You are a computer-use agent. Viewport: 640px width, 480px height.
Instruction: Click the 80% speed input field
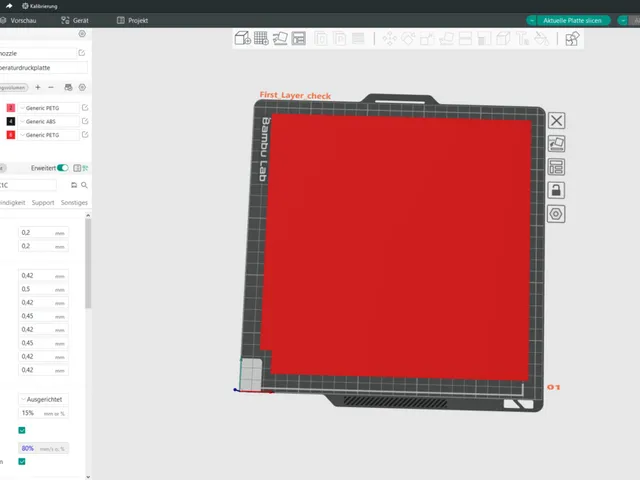tap(43, 449)
